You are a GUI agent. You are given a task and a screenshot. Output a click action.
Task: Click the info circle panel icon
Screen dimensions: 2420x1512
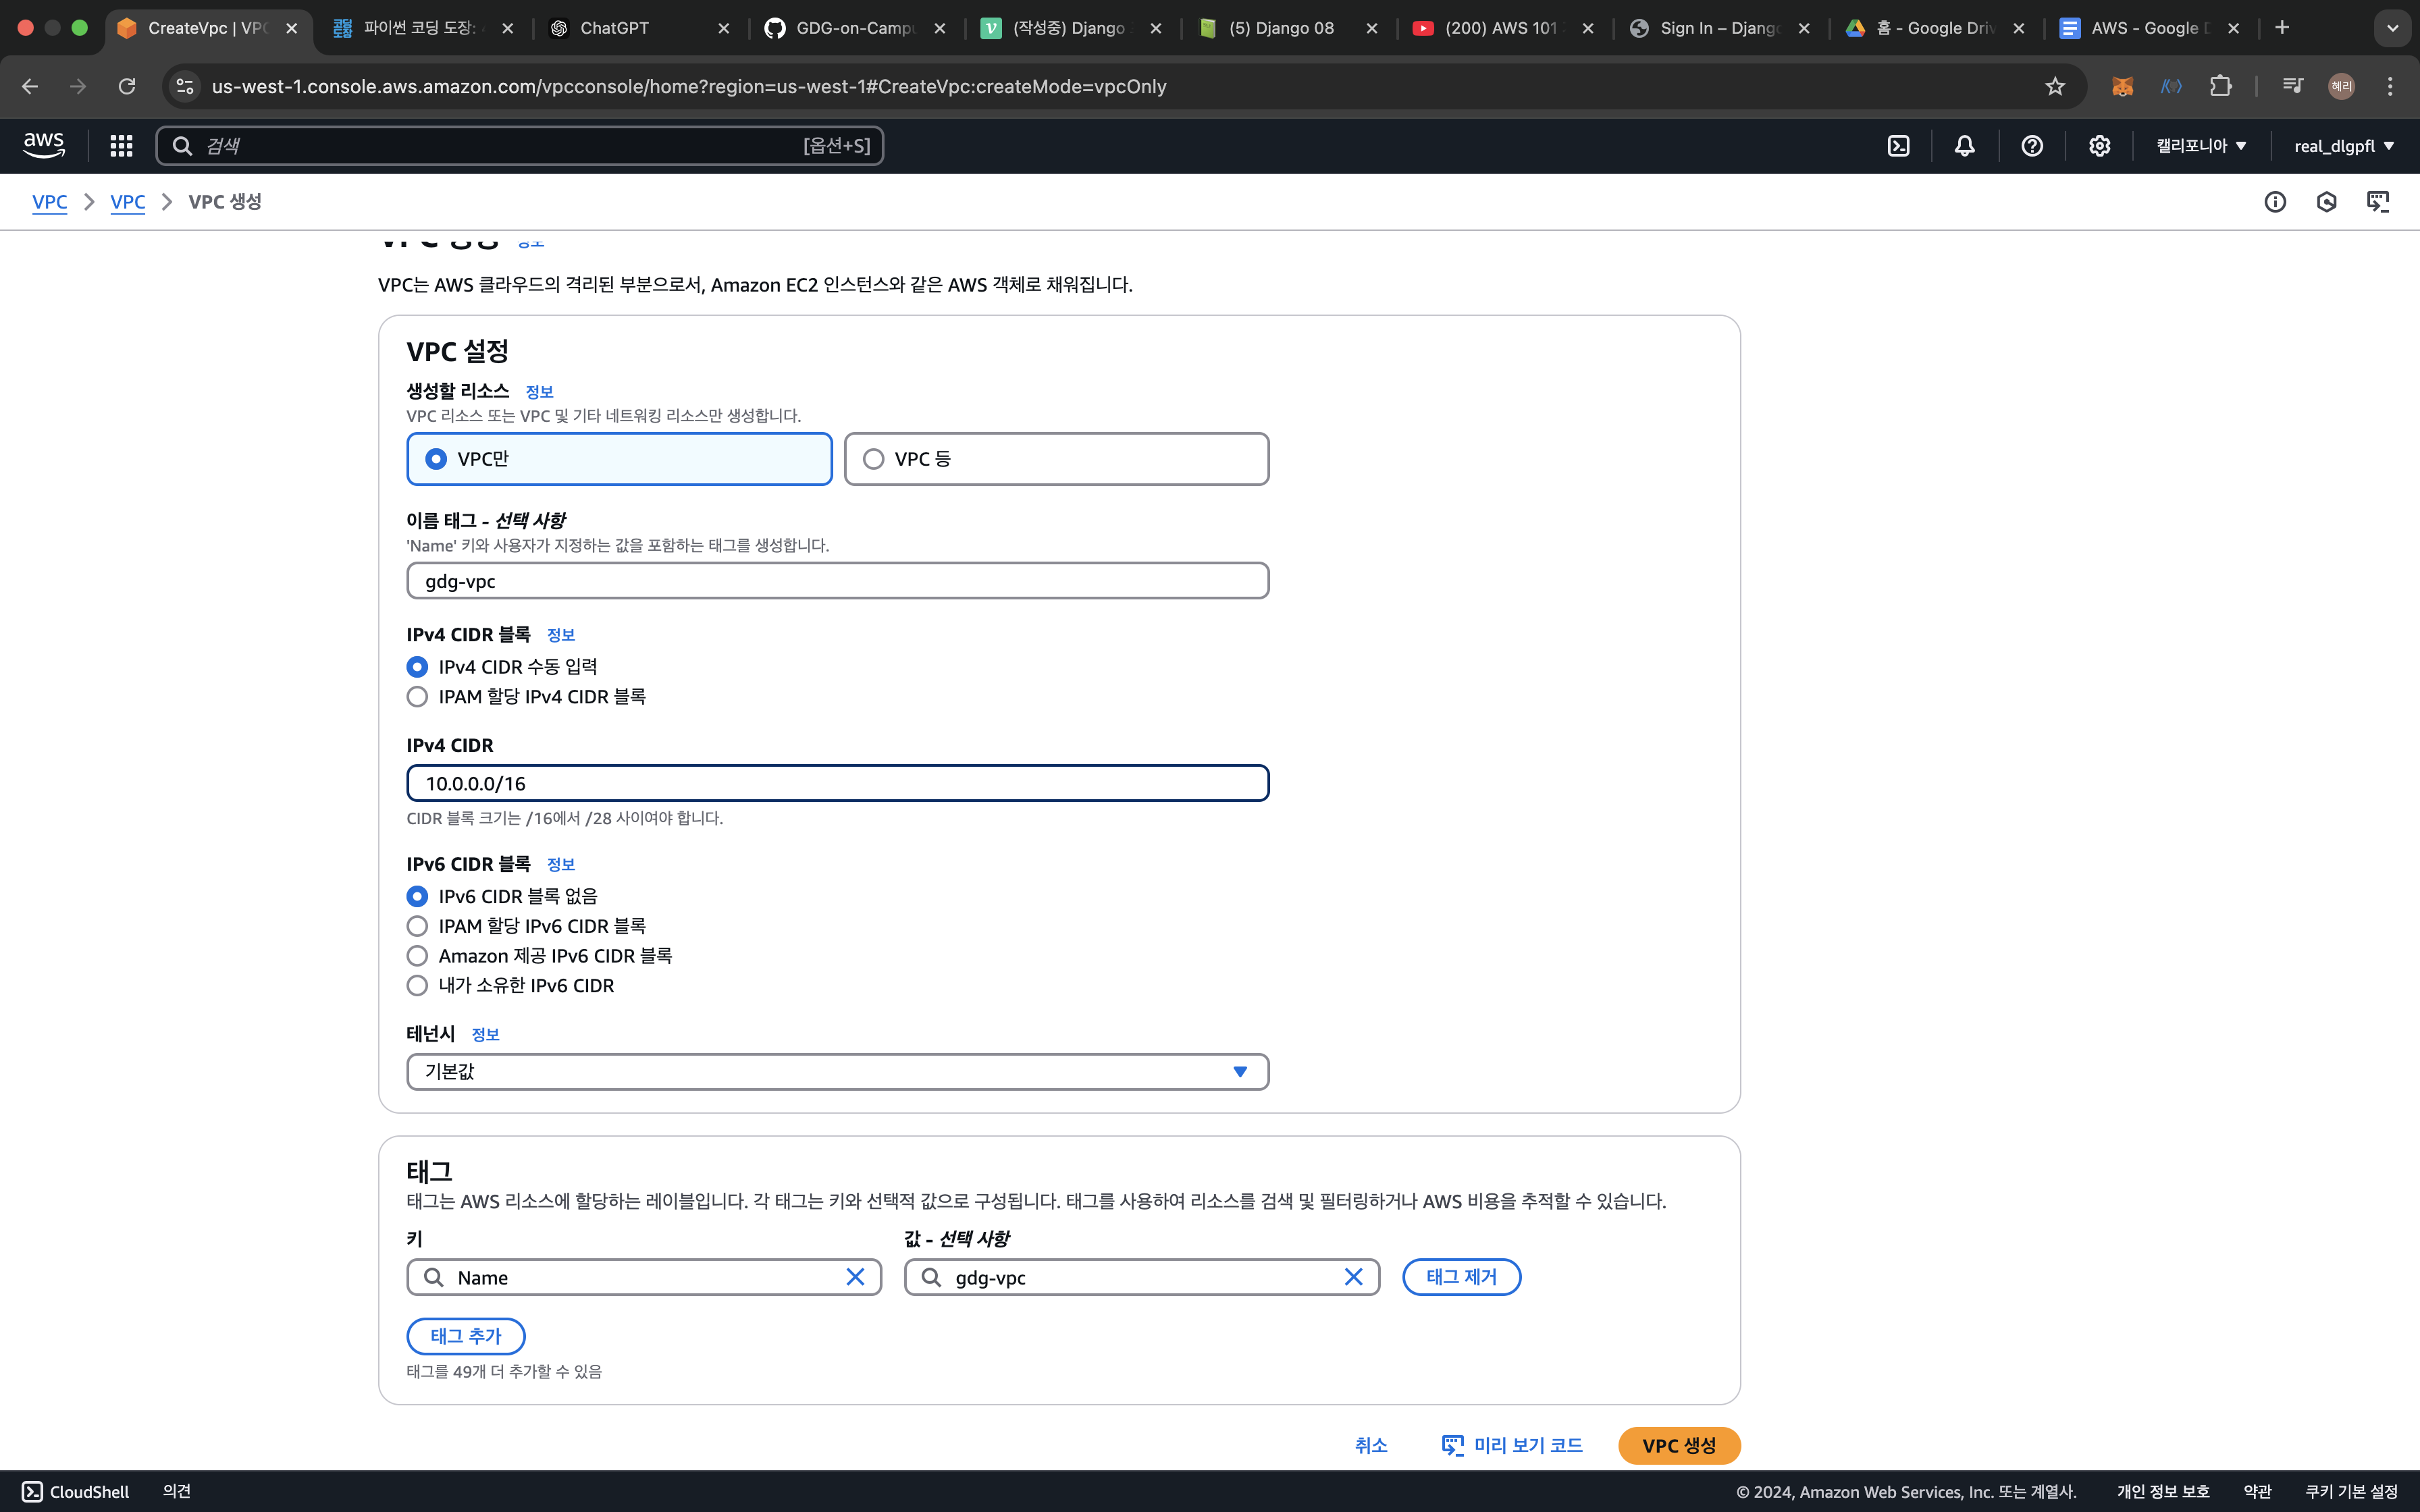click(x=2275, y=202)
